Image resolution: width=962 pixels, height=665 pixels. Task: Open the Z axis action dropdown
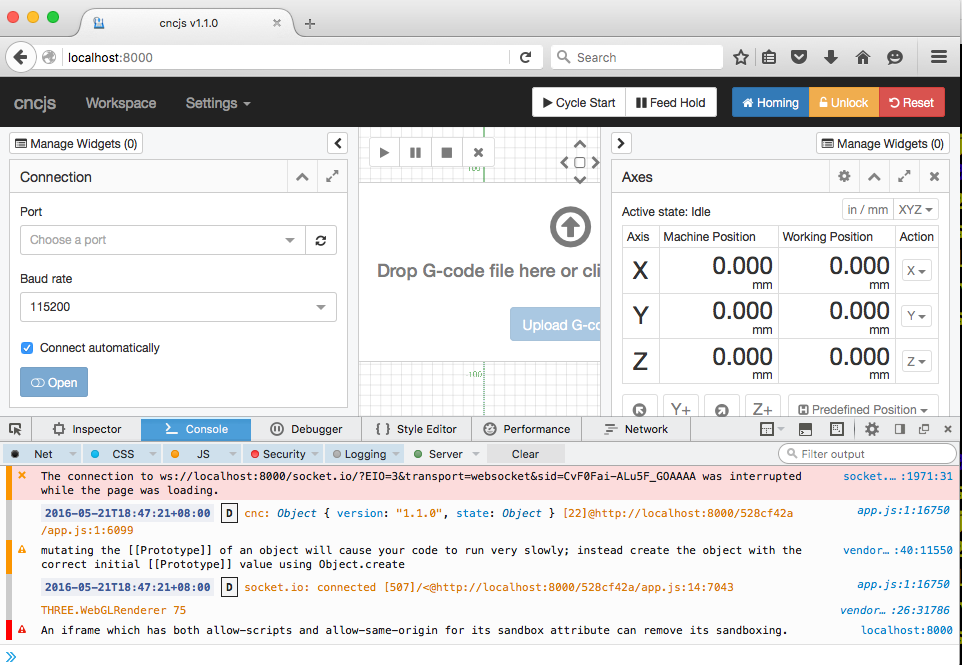pyautogui.click(x=916, y=361)
